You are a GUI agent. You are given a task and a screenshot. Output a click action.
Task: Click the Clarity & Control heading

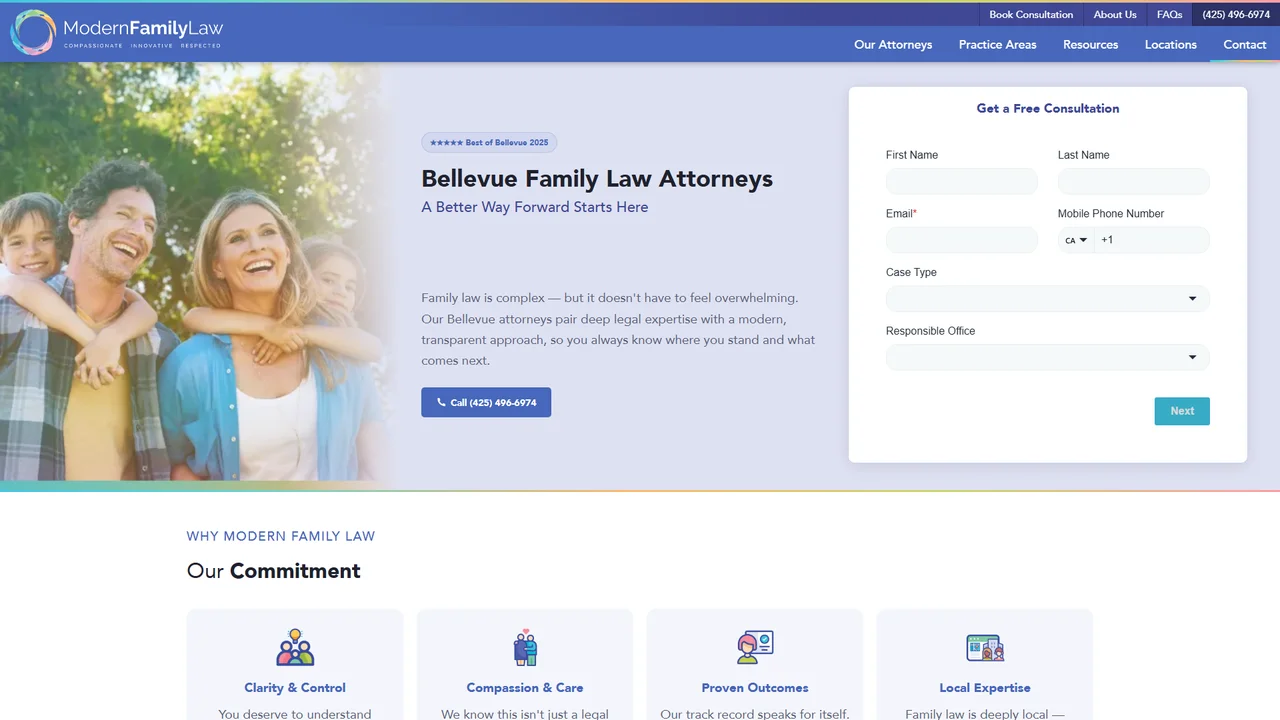pyautogui.click(x=295, y=688)
